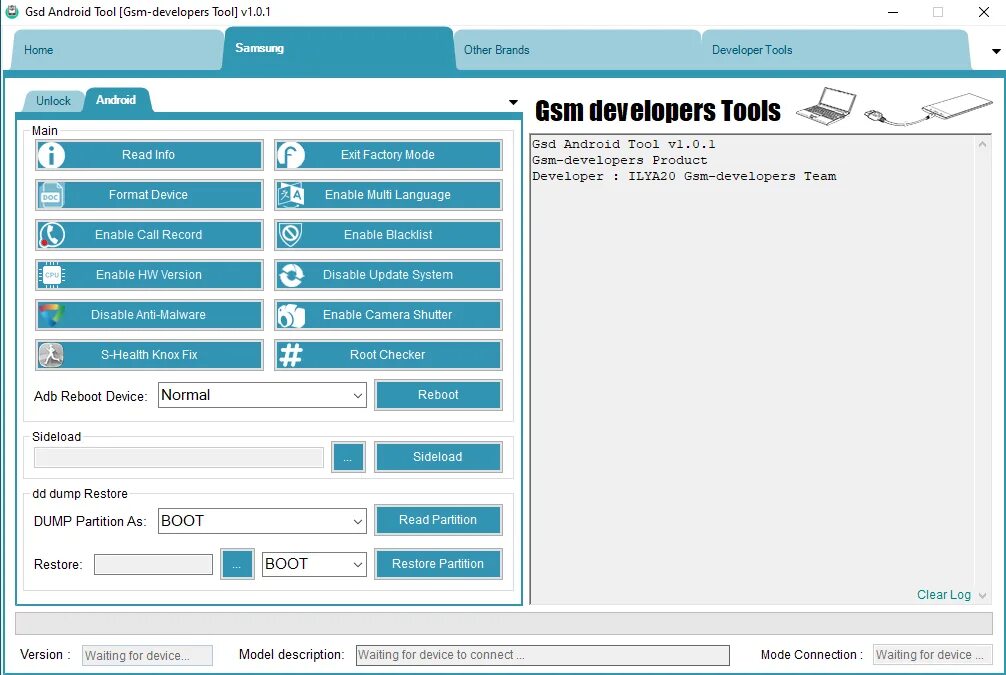The image size is (1006, 675).
Task: Click the Sideload button
Action: point(438,457)
